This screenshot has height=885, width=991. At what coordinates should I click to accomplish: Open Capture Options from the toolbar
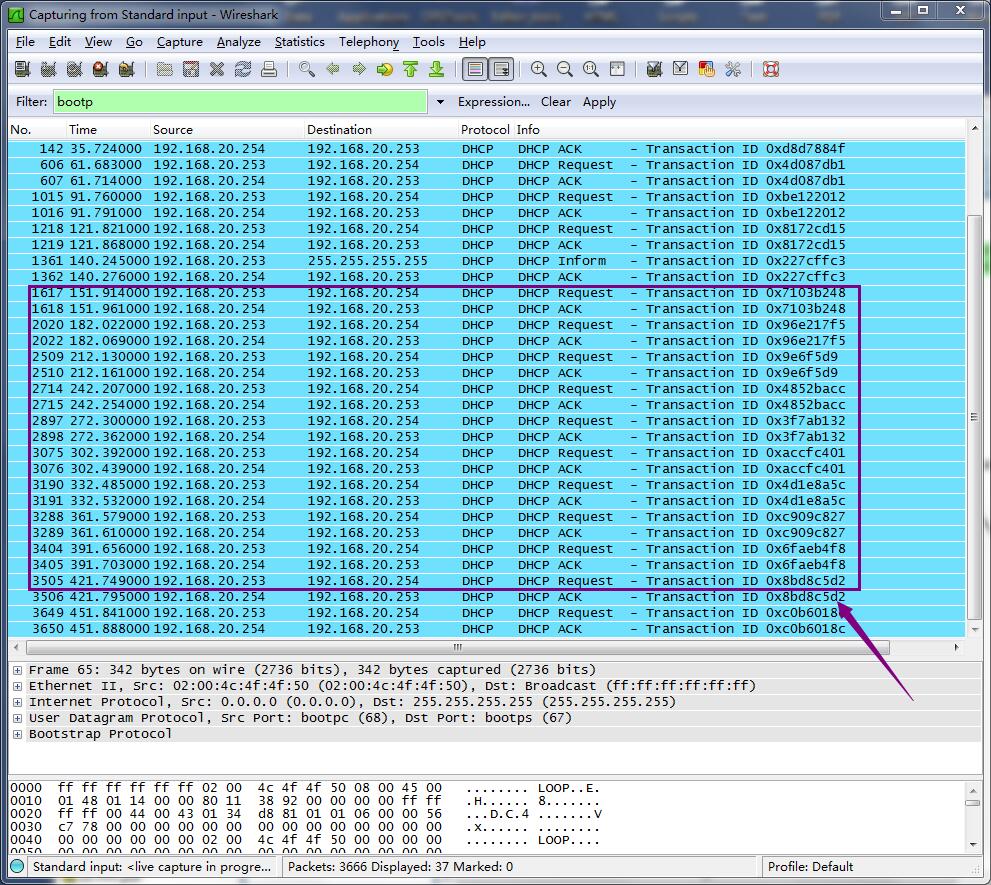click(49, 69)
